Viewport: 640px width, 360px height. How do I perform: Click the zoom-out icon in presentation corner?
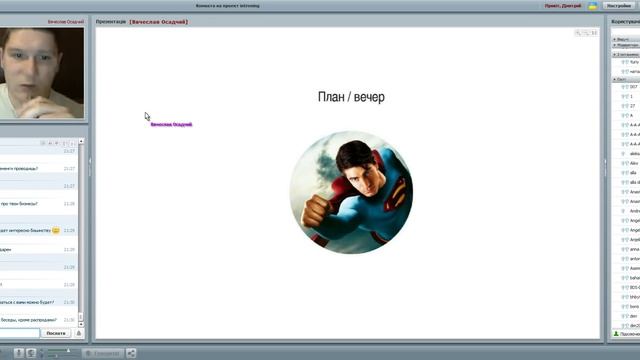tap(586, 33)
